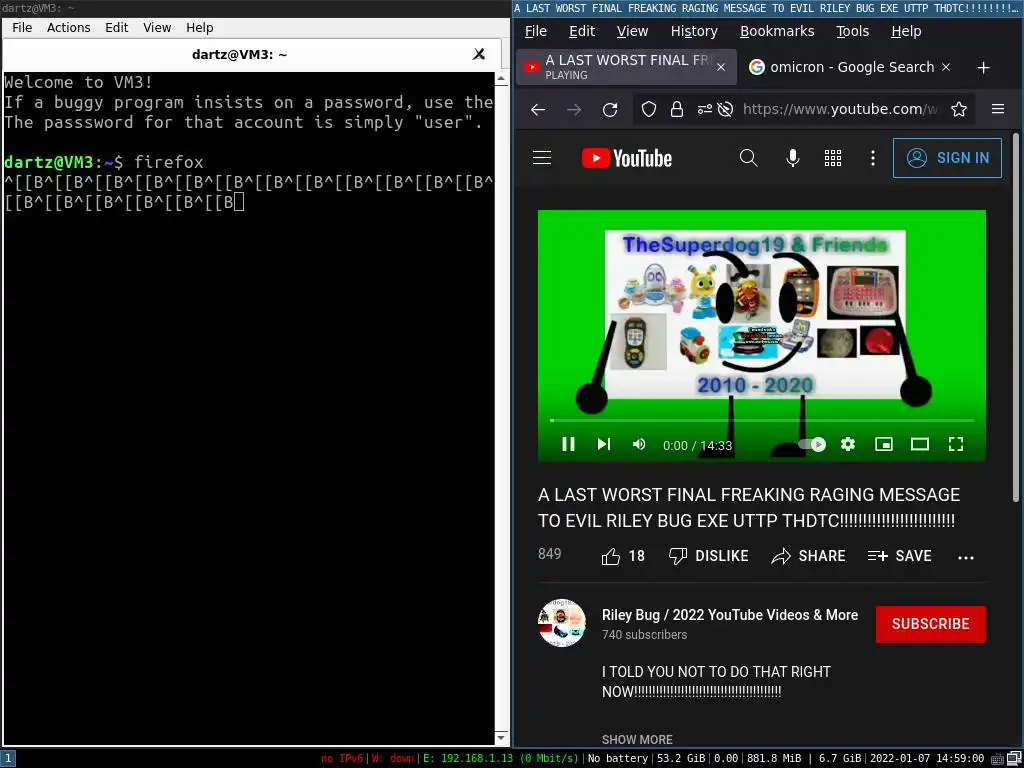Open the permissions icon in the URL bar
This screenshot has height=768, width=1024.
704,109
